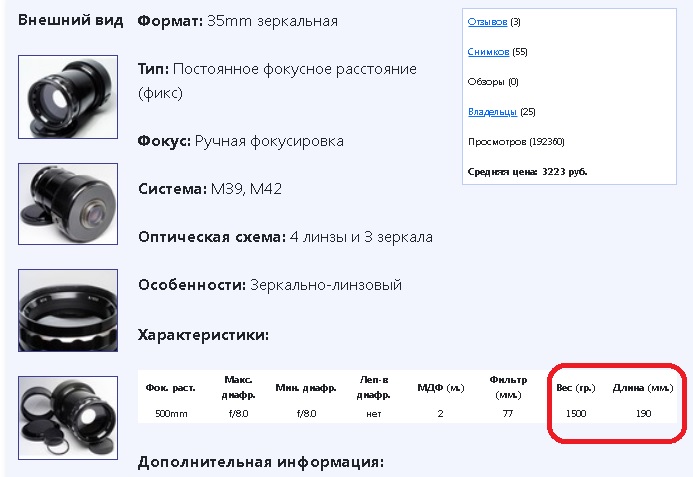Click the 1500 weight cell
The image size is (693, 477).
coord(576,414)
